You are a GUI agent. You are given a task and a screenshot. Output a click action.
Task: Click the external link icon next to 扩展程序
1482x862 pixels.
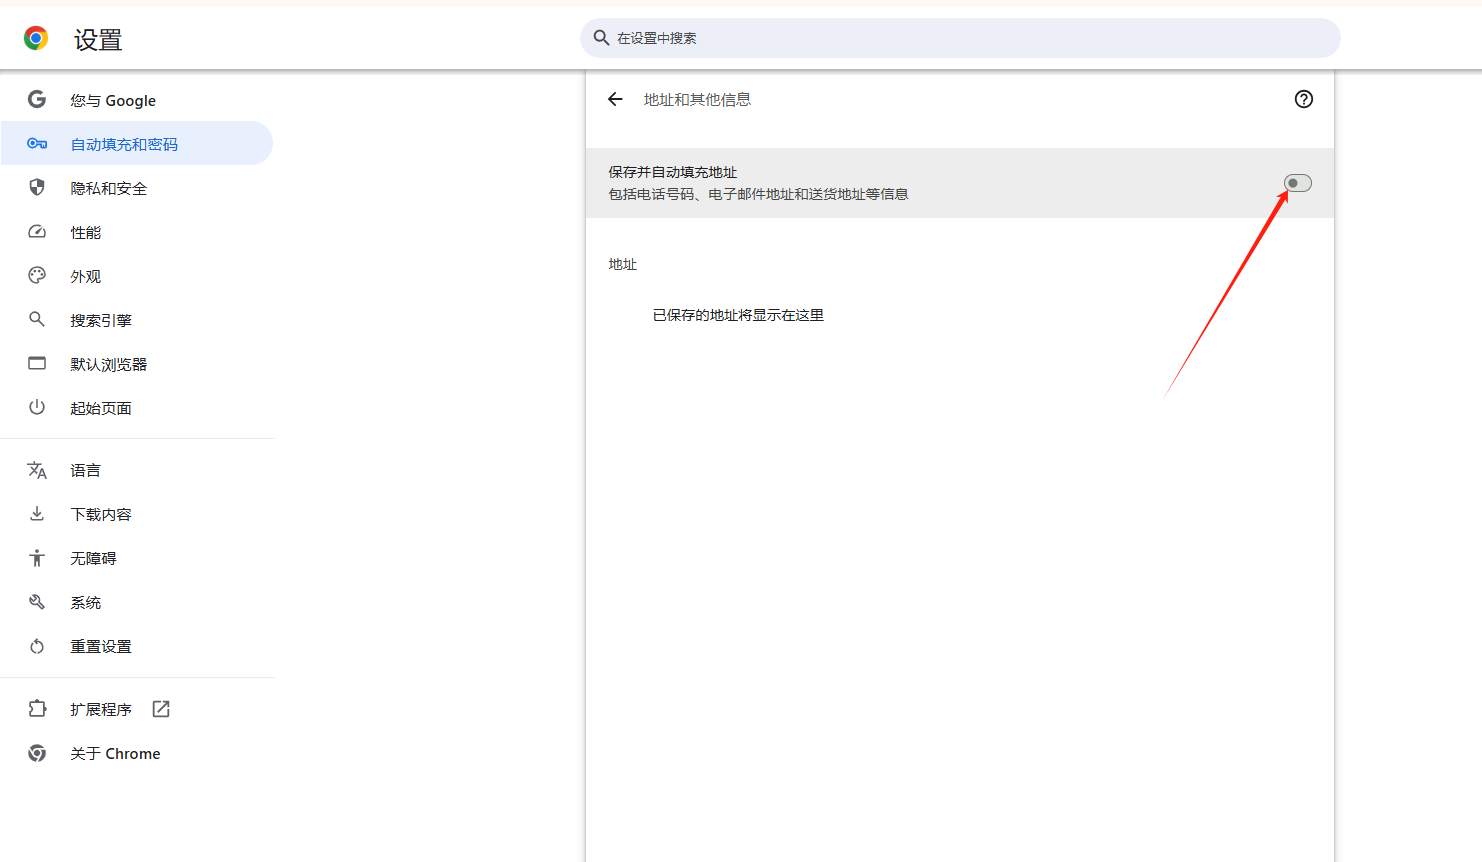click(x=161, y=709)
